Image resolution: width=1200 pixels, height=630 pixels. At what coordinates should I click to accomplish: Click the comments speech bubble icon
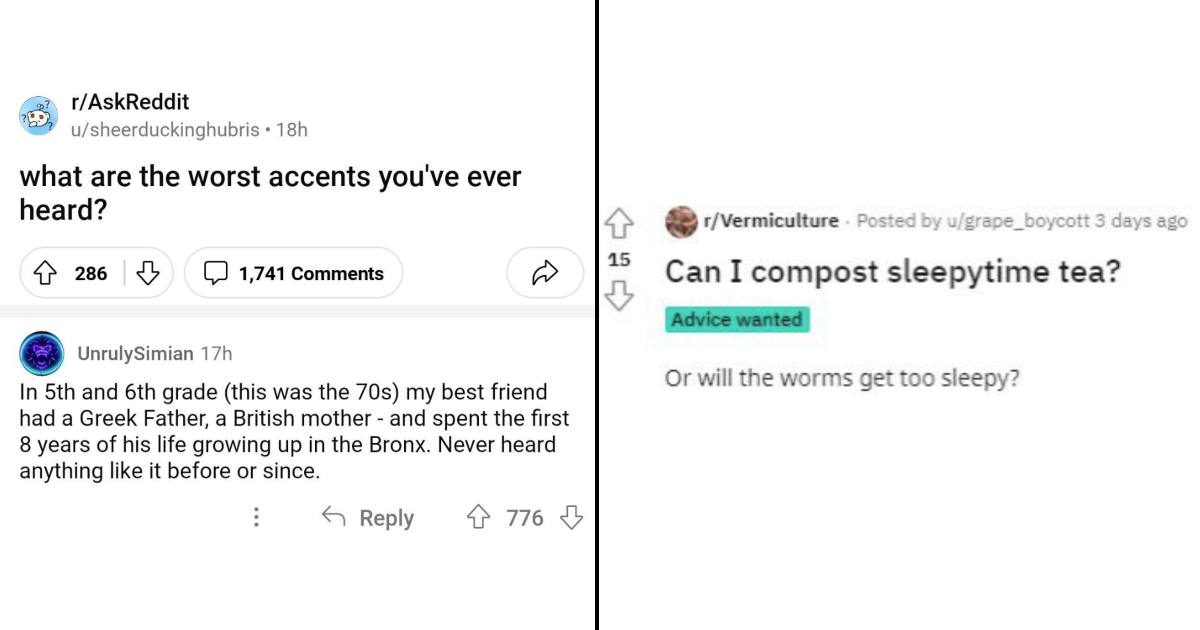[x=213, y=272]
